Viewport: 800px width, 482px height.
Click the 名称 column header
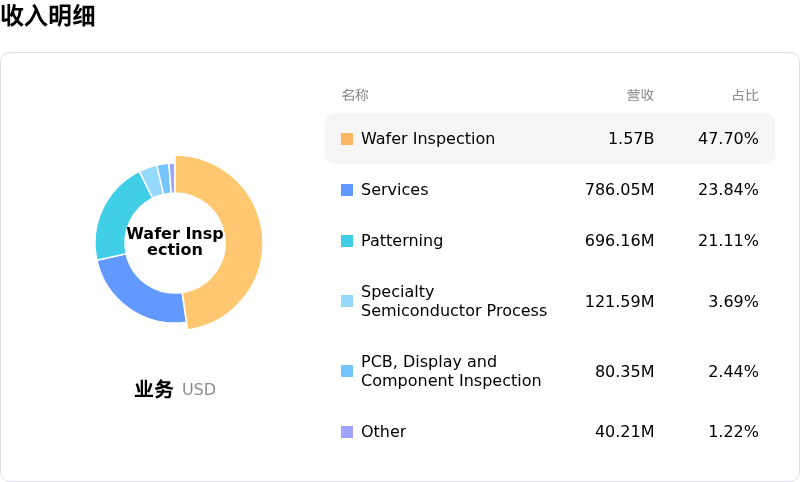(x=355, y=95)
